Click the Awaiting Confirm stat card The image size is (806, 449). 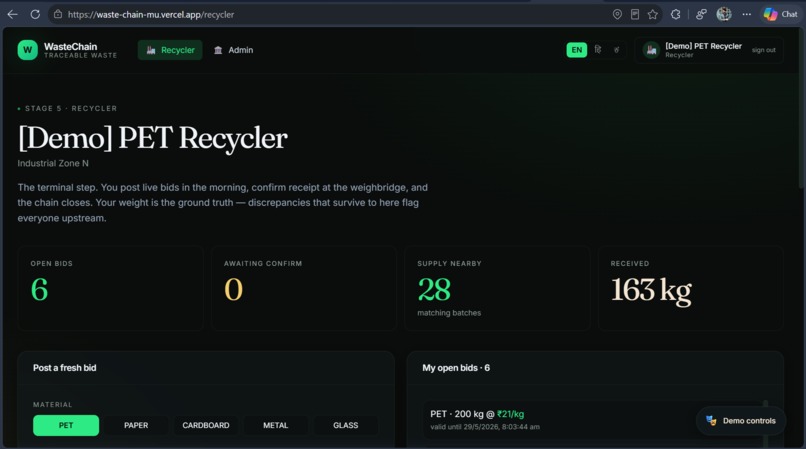coord(304,288)
